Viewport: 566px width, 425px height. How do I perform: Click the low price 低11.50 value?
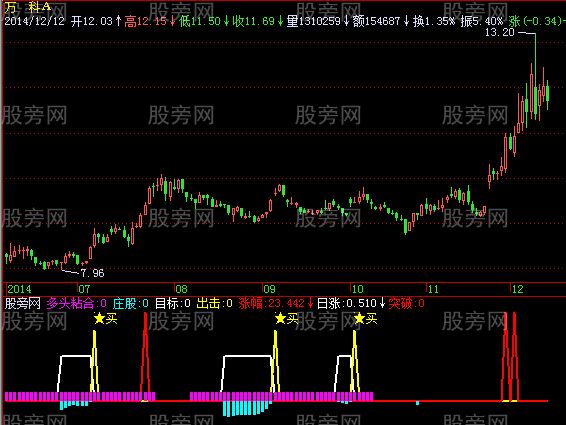pyautogui.click(x=200, y=21)
